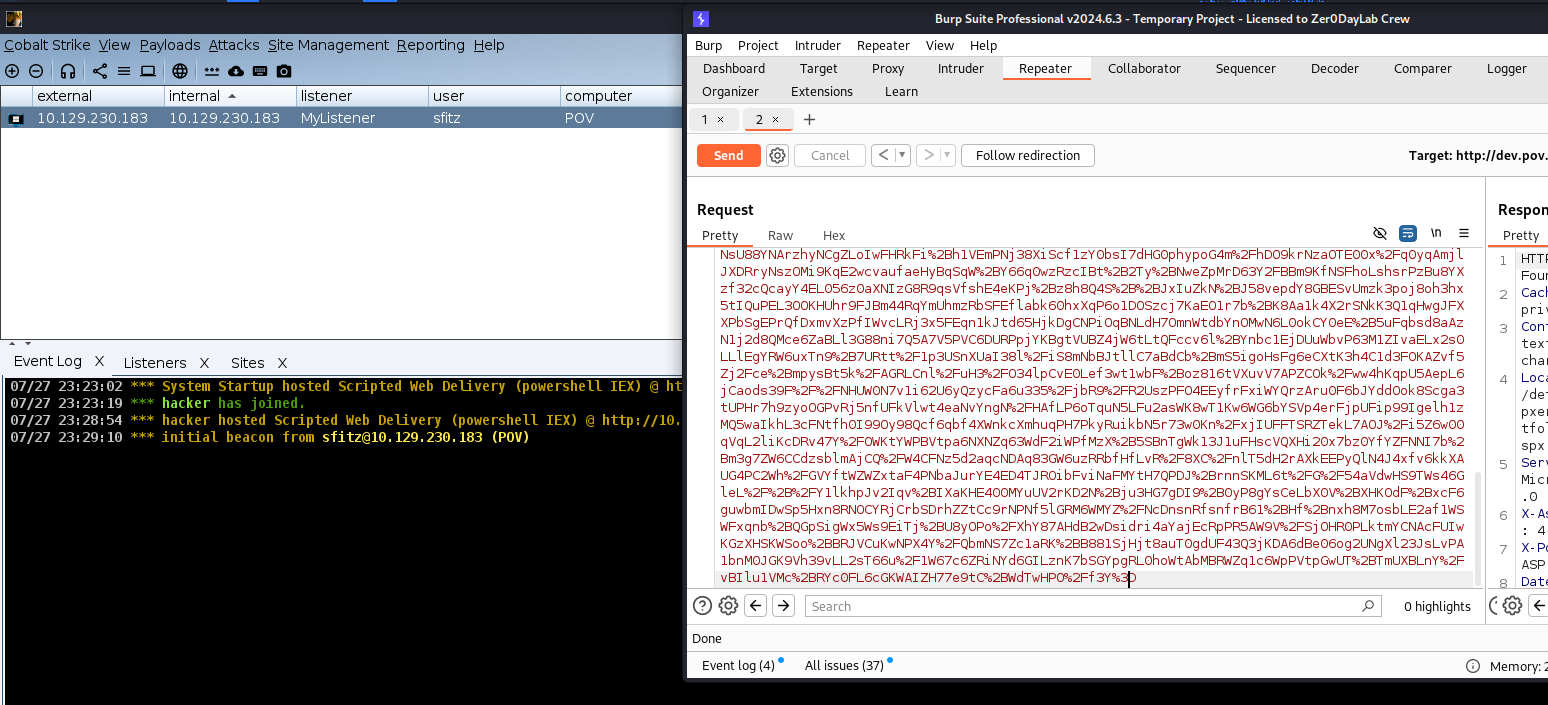Open the keystrokes keyboard icon
1548x705 pixels.
tap(260, 71)
